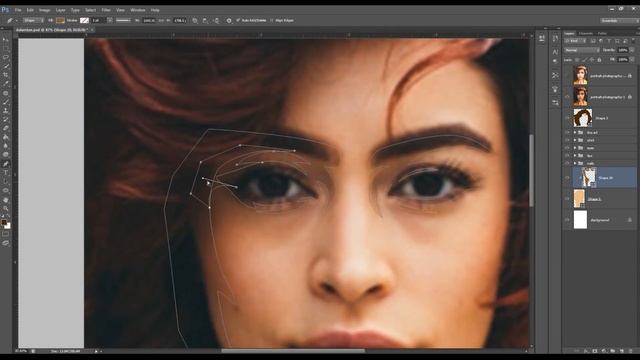Screen dimensions: 640x360
Task: Open path operations icon in options bar
Action: (x=195, y=20)
